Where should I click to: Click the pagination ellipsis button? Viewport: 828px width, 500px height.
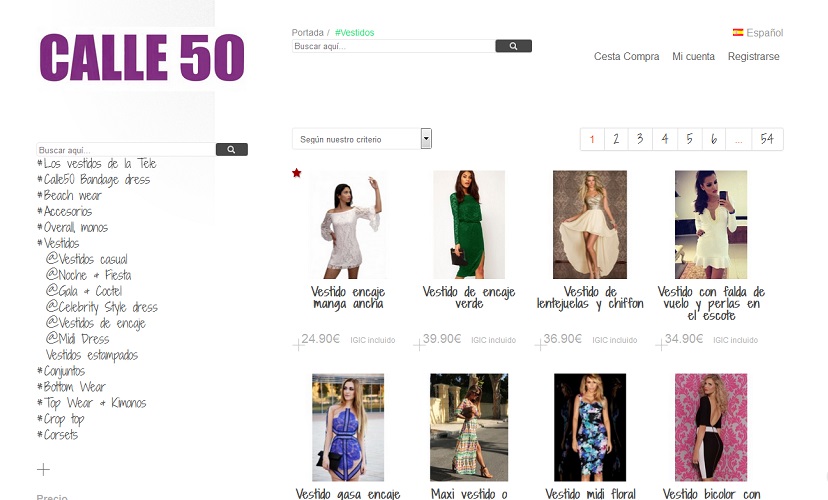pyautogui.click(x=739, y=139)
